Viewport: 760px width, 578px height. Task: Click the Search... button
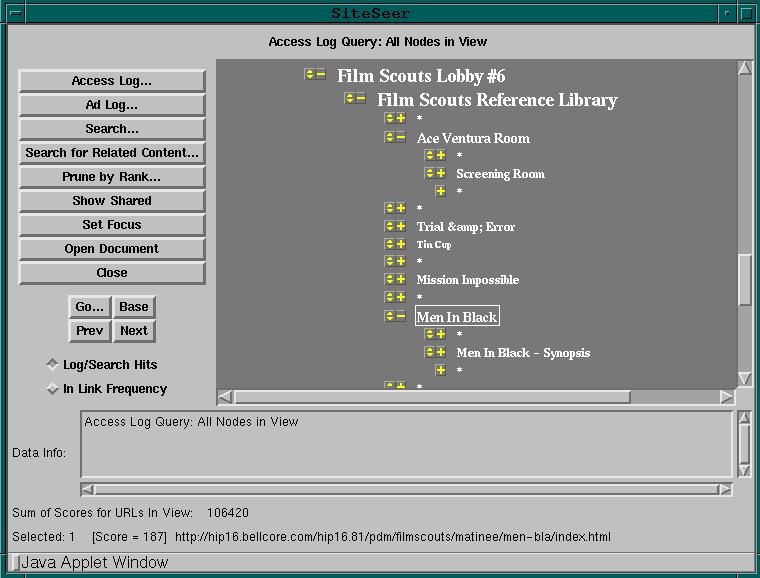pyautogui.click(x=112, y=129)
